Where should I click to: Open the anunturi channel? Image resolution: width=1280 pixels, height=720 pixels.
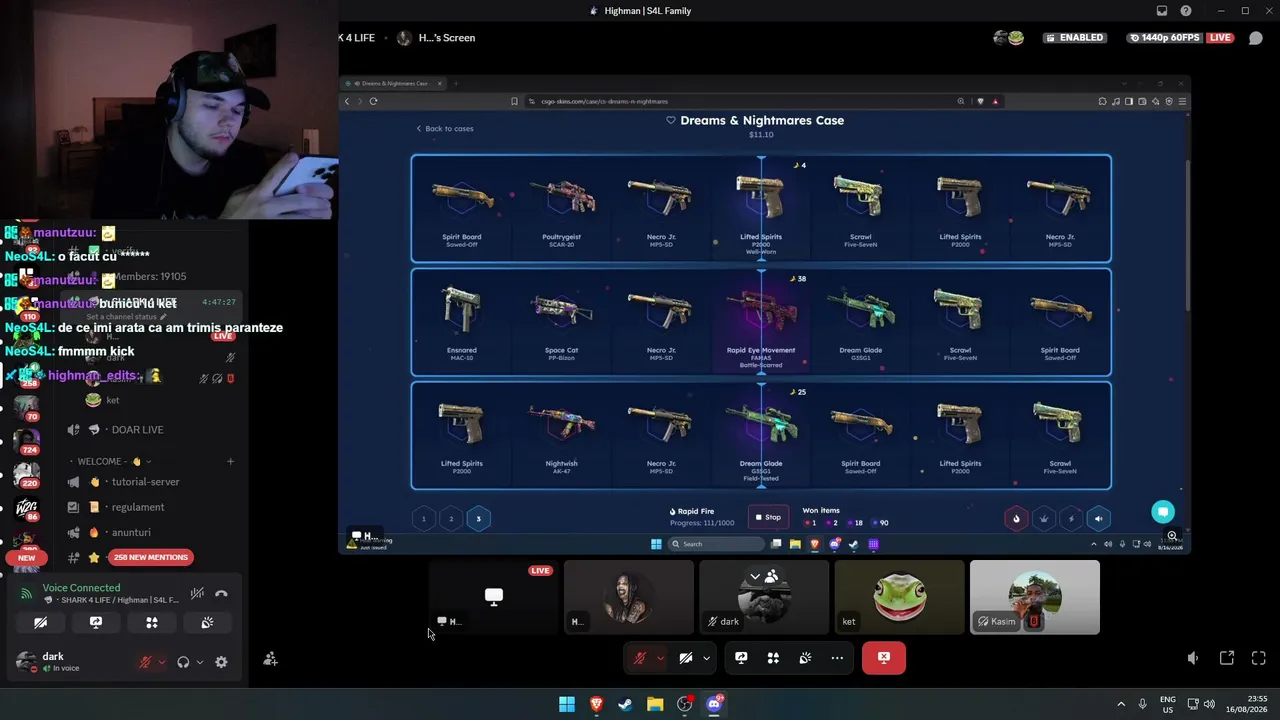pyautogui.click(x=131, y=533)
